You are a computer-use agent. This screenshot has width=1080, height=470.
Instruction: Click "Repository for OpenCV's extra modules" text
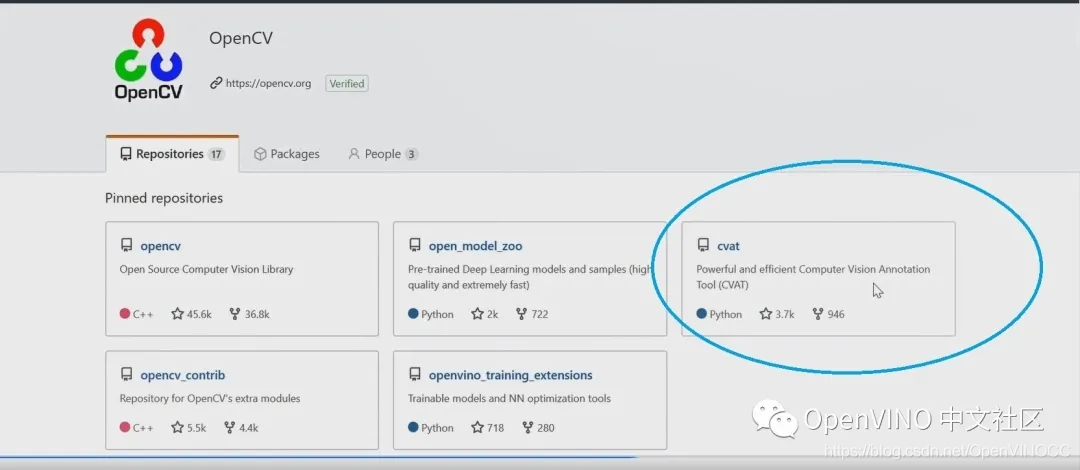[210, 398]
